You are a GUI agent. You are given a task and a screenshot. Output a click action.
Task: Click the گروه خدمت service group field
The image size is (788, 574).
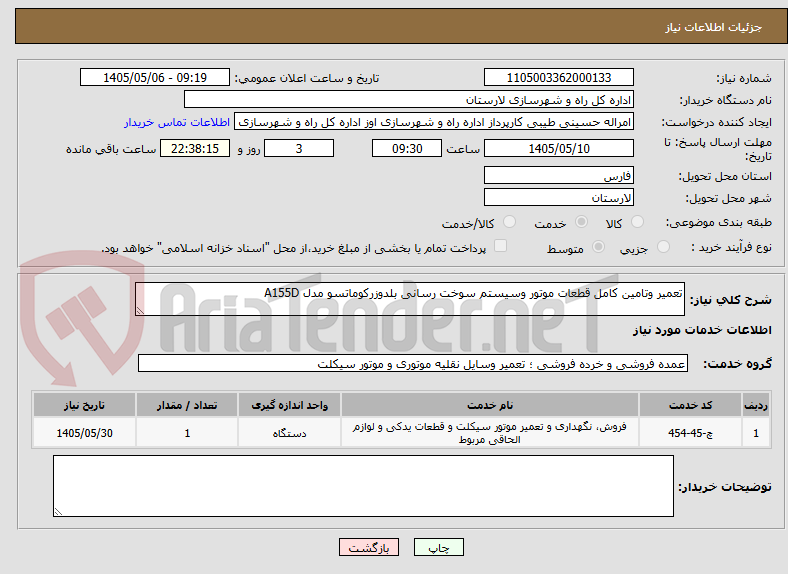(413, 363)
